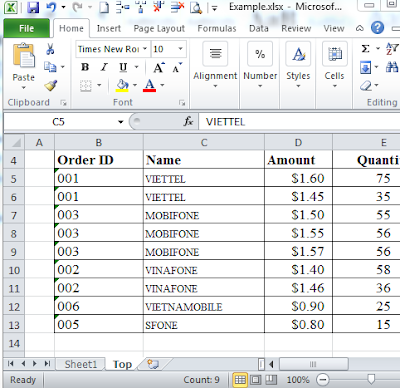Screen dimensions: 400x388
Task: Open the underline style dropdown arrow
Action: 136,68
